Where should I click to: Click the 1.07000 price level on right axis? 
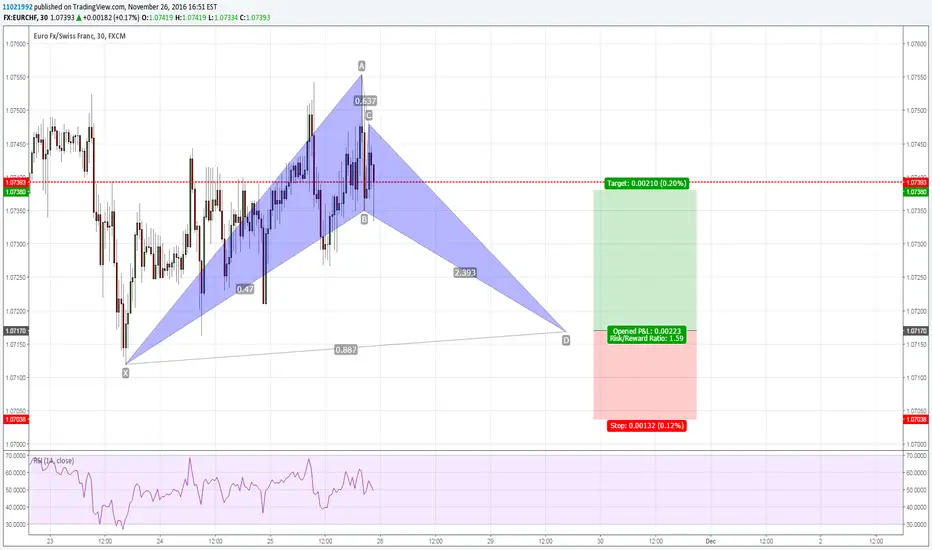click(917, 444)
